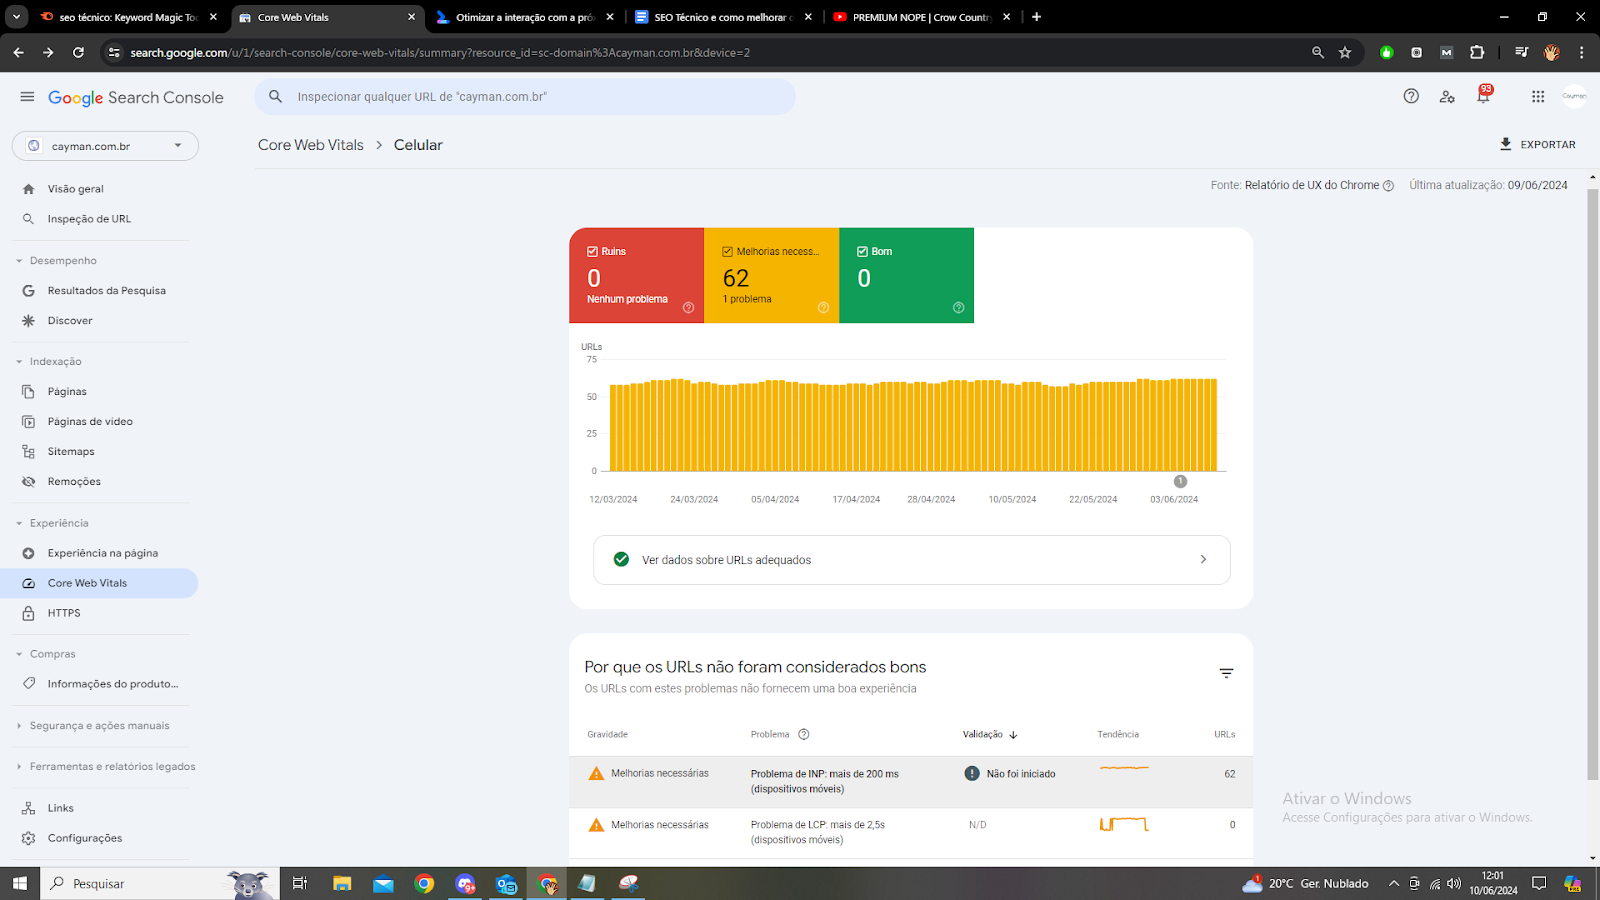Open the cayman.com.br property dropdown
The height and width of the screenshot is (900, 1600).
tap(105, 146)
